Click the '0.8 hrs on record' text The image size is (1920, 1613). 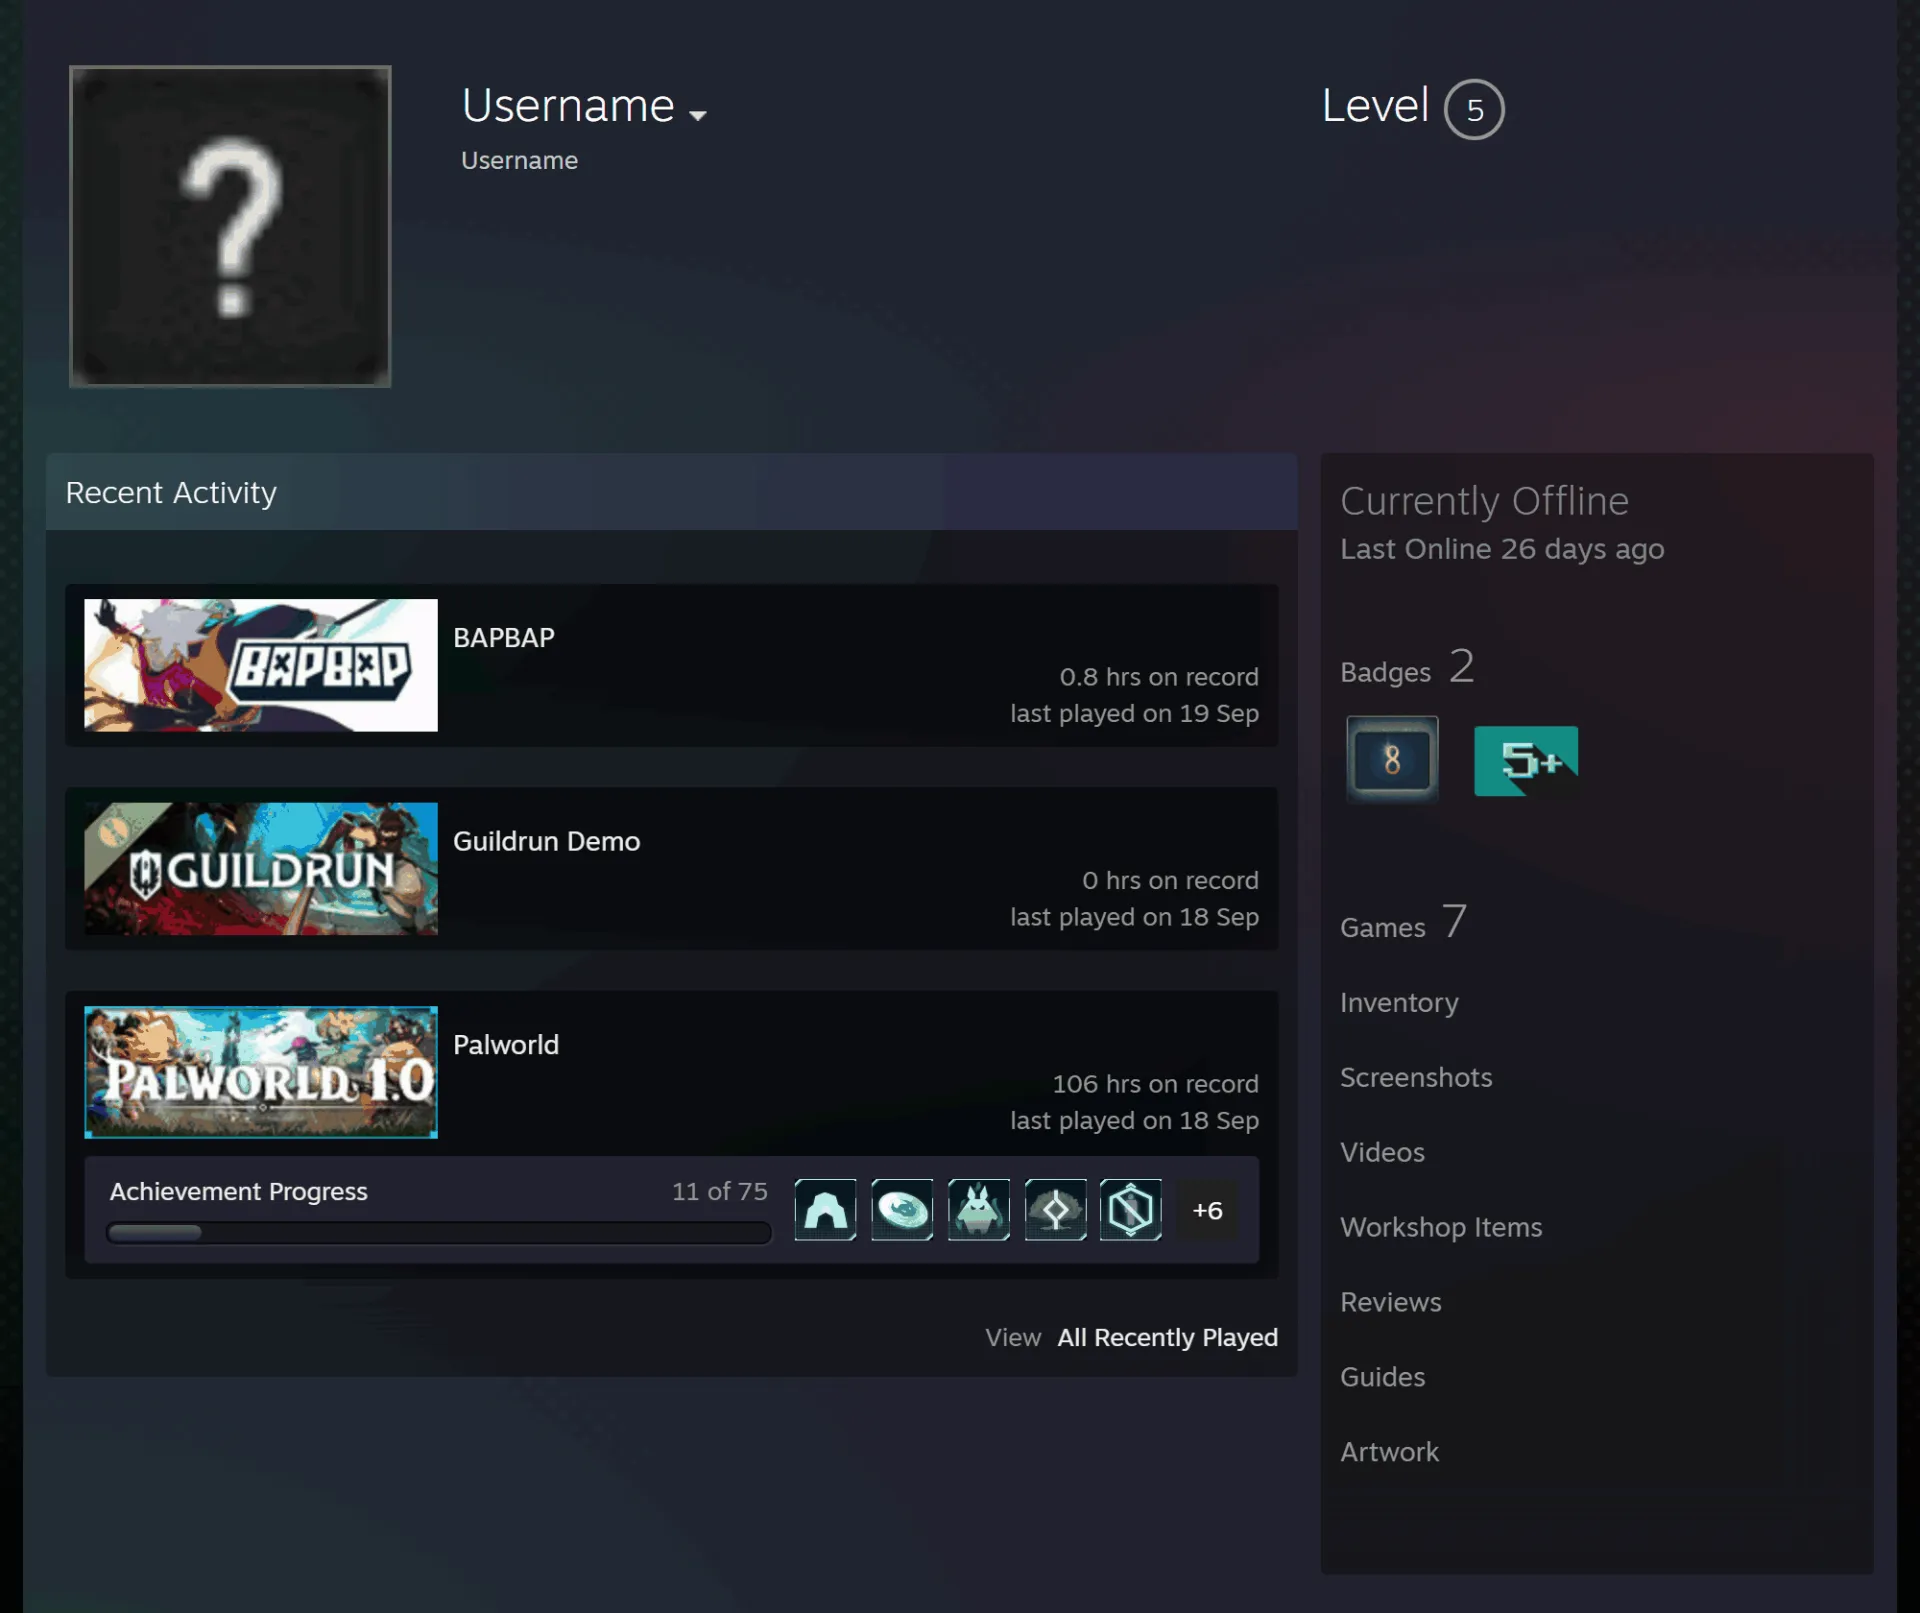1159,677
